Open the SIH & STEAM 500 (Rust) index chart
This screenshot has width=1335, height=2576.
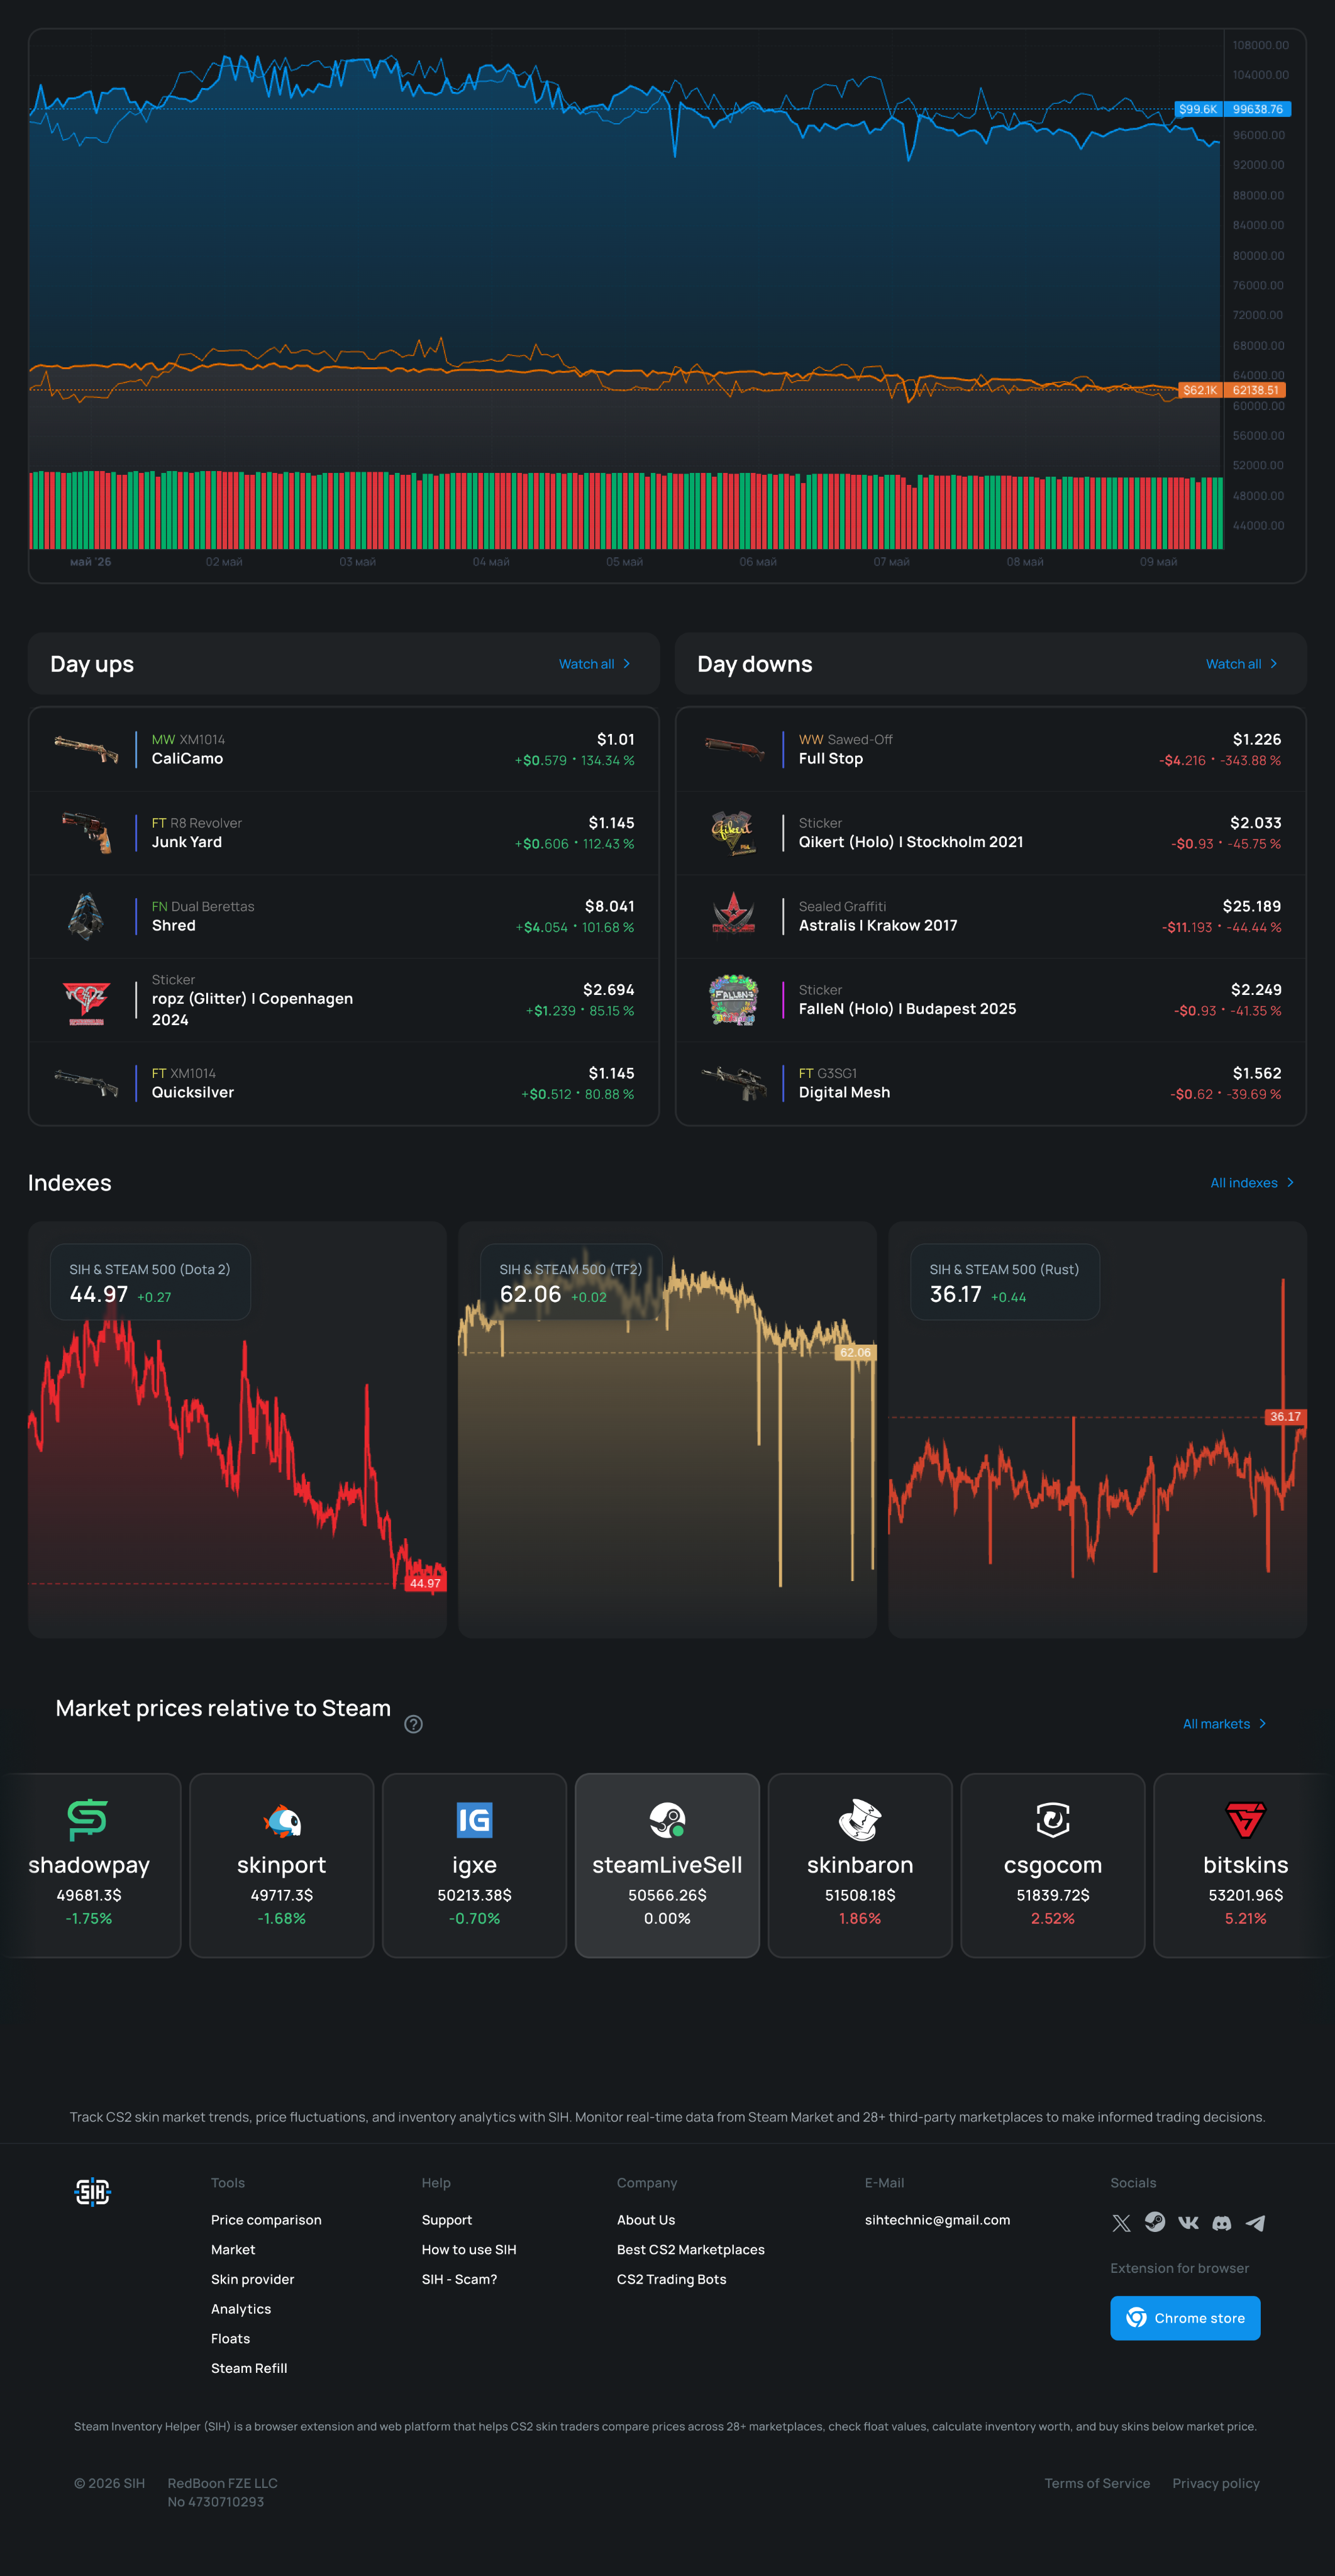pyautogui.click(x=1097, y=1430)
